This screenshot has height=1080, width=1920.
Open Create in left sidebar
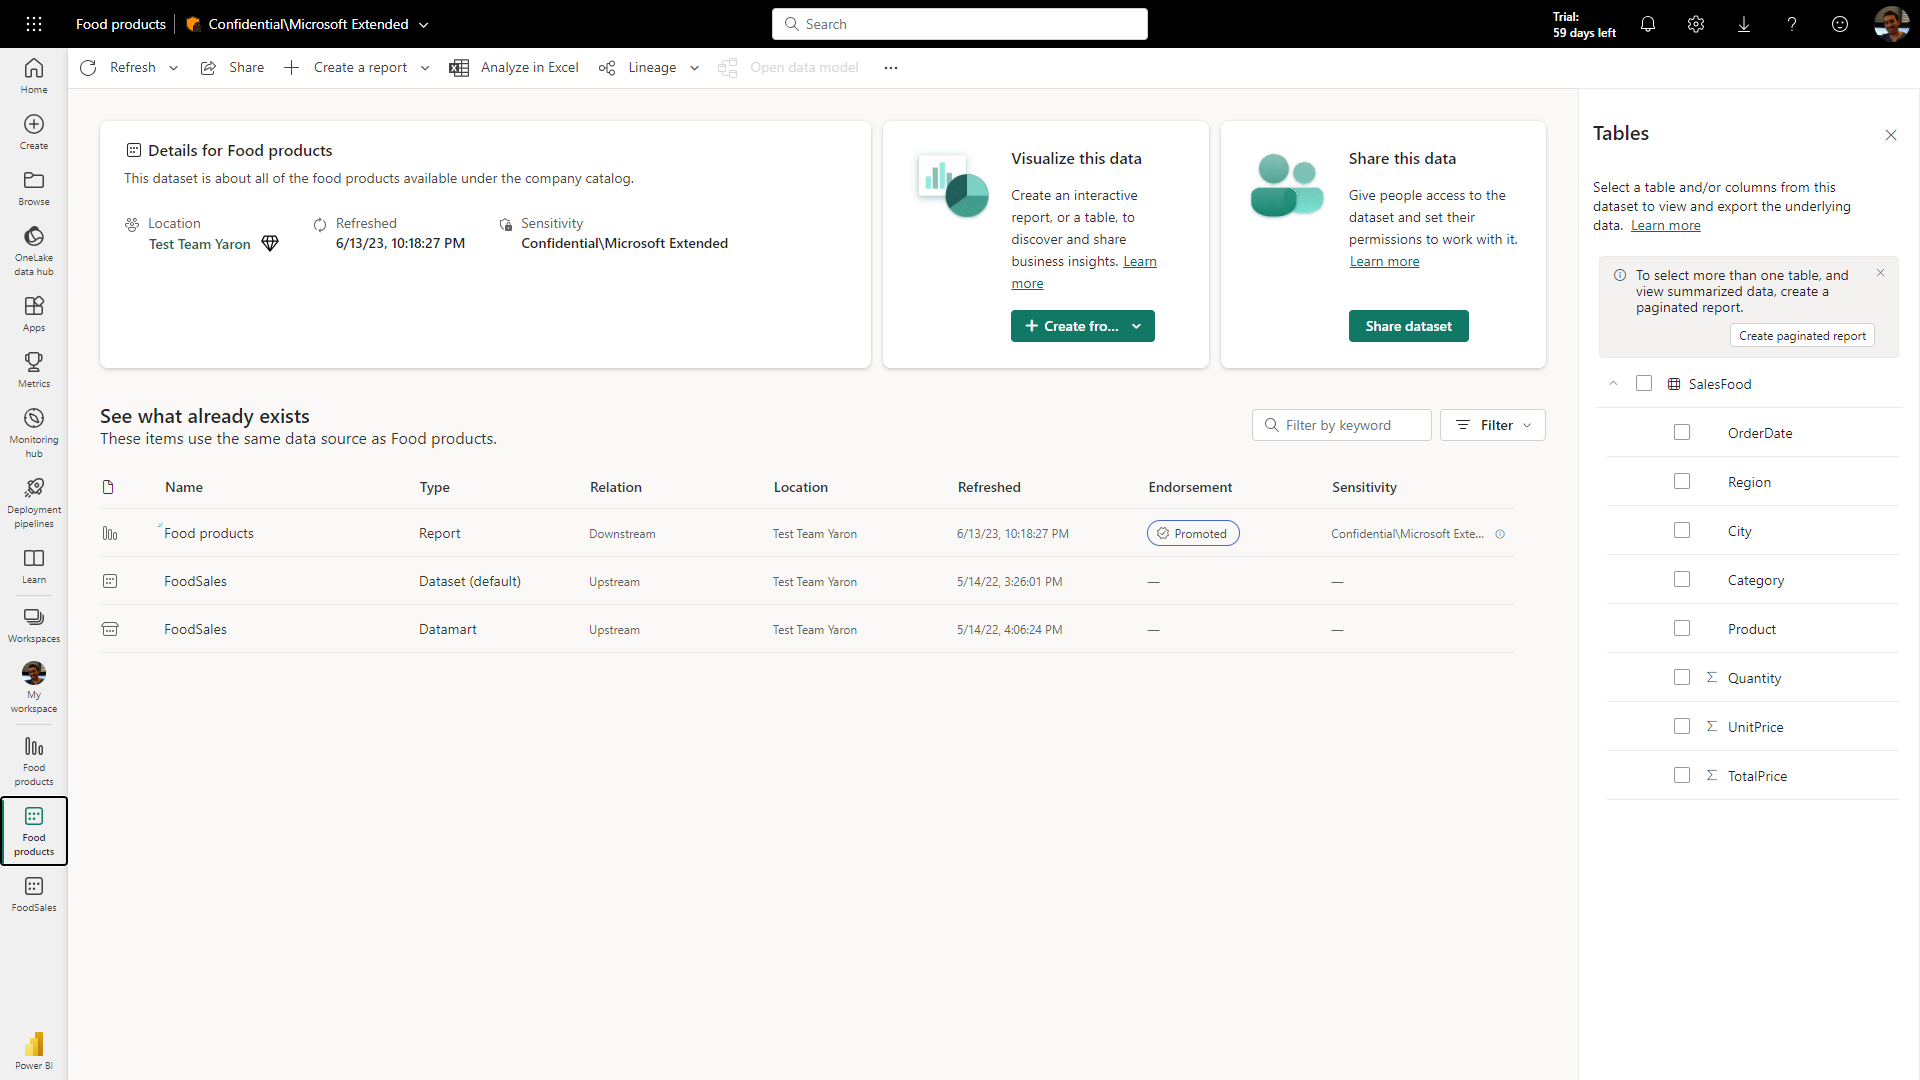[34, 132]
